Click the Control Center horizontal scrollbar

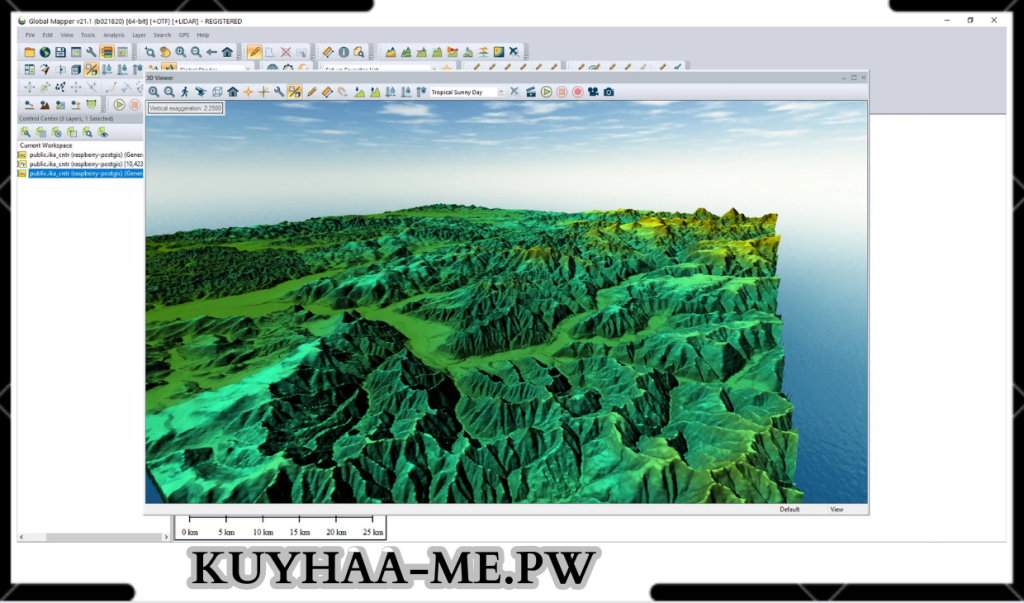pos(93,537)
